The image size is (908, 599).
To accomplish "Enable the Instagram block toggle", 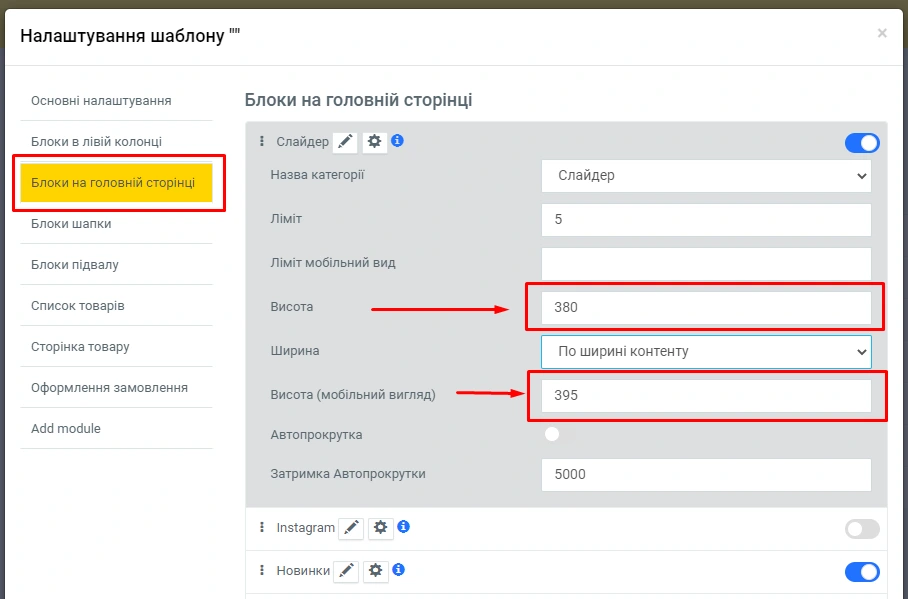I will tap(861, 529).
